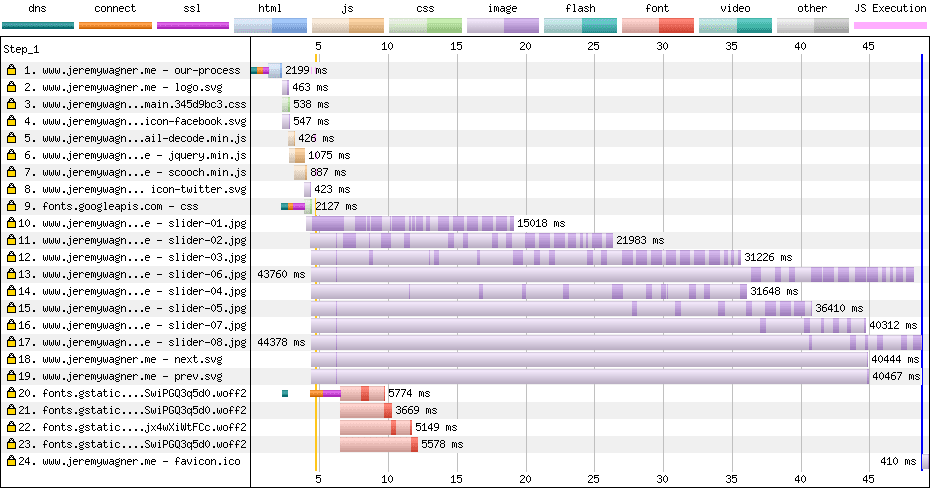Click the 25 second mark on top timeline
The height and width of the screenshot is (488, 930).
coord(594,46)
